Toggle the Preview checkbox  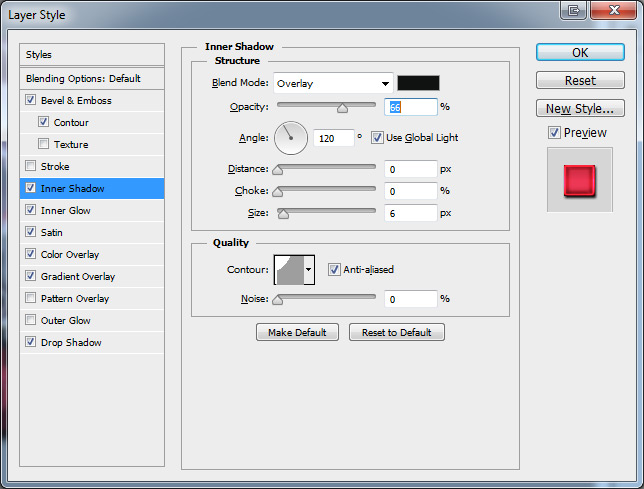(x=554, y=132)
